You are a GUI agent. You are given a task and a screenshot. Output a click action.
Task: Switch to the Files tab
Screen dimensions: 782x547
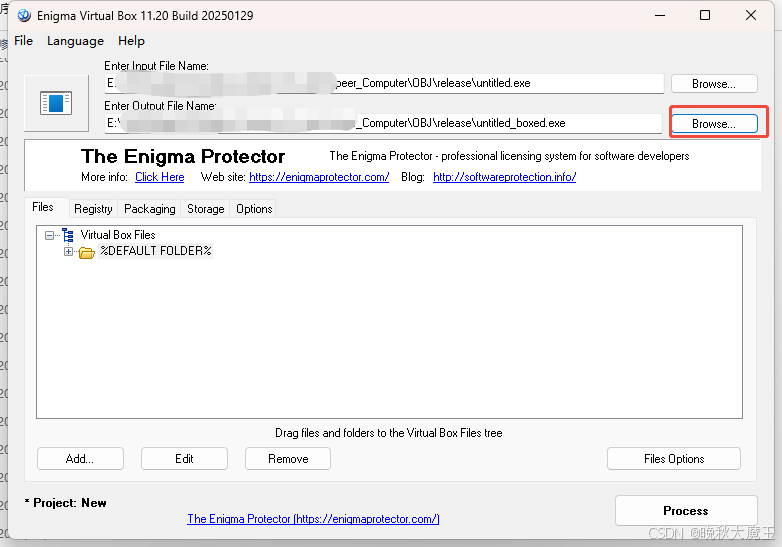(x=43, y=207)
